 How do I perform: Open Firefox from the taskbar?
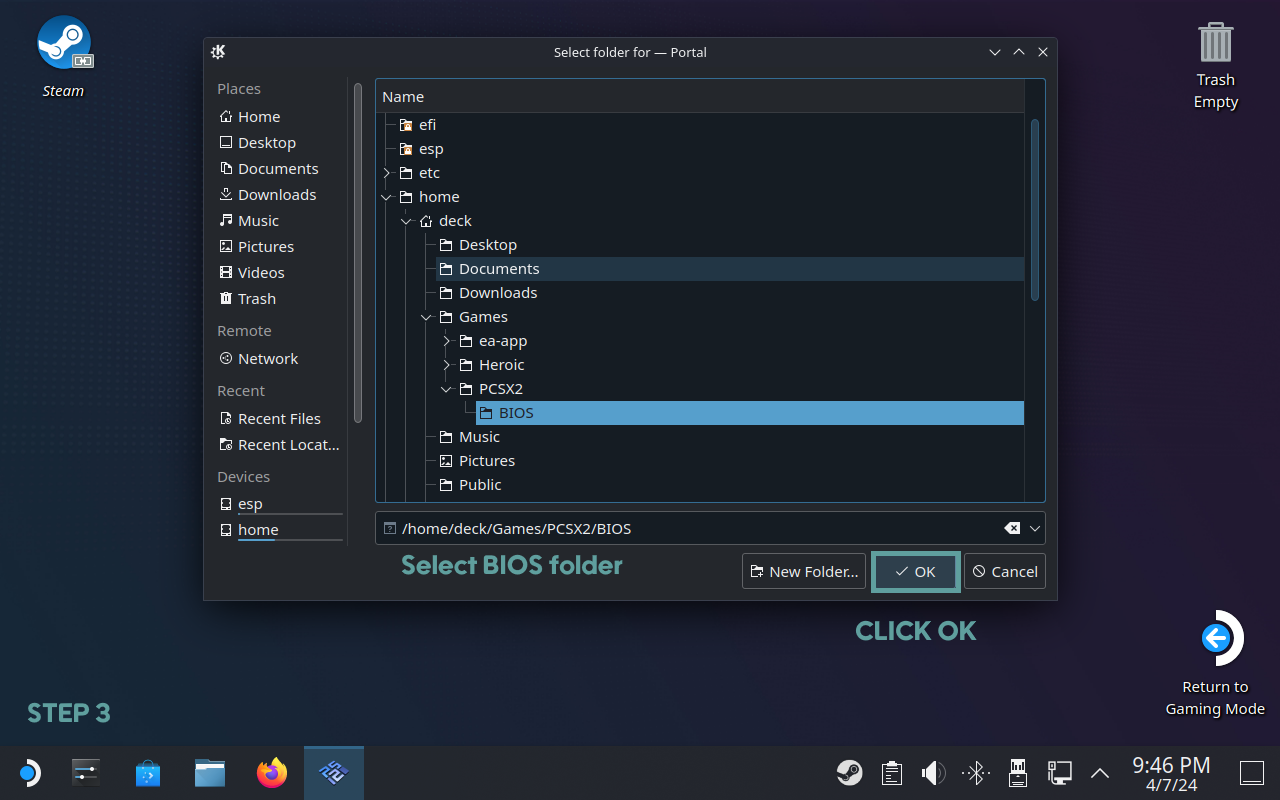271,773
